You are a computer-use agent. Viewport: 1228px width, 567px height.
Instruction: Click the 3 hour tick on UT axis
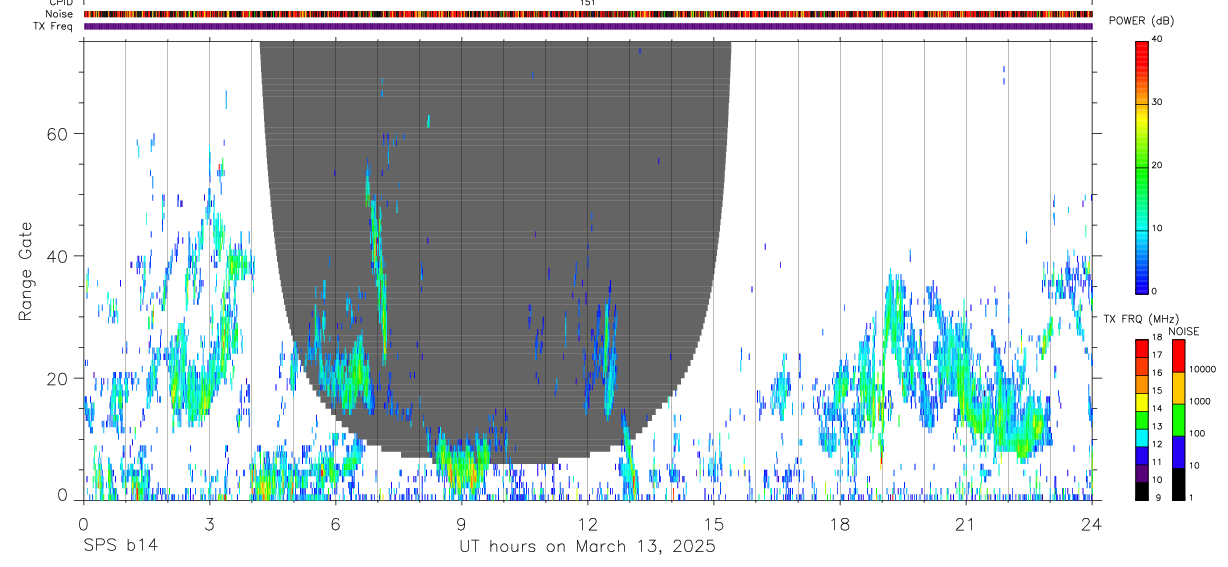coord(209,524)
